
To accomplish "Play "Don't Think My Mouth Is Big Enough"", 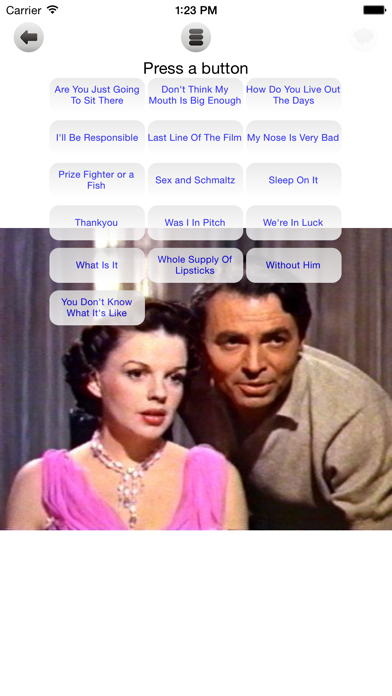I will coord(195,95).
